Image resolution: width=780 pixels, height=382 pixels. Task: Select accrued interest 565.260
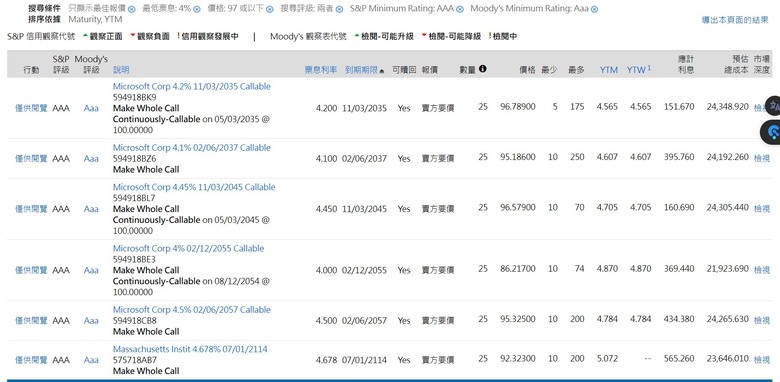point(679,359)
